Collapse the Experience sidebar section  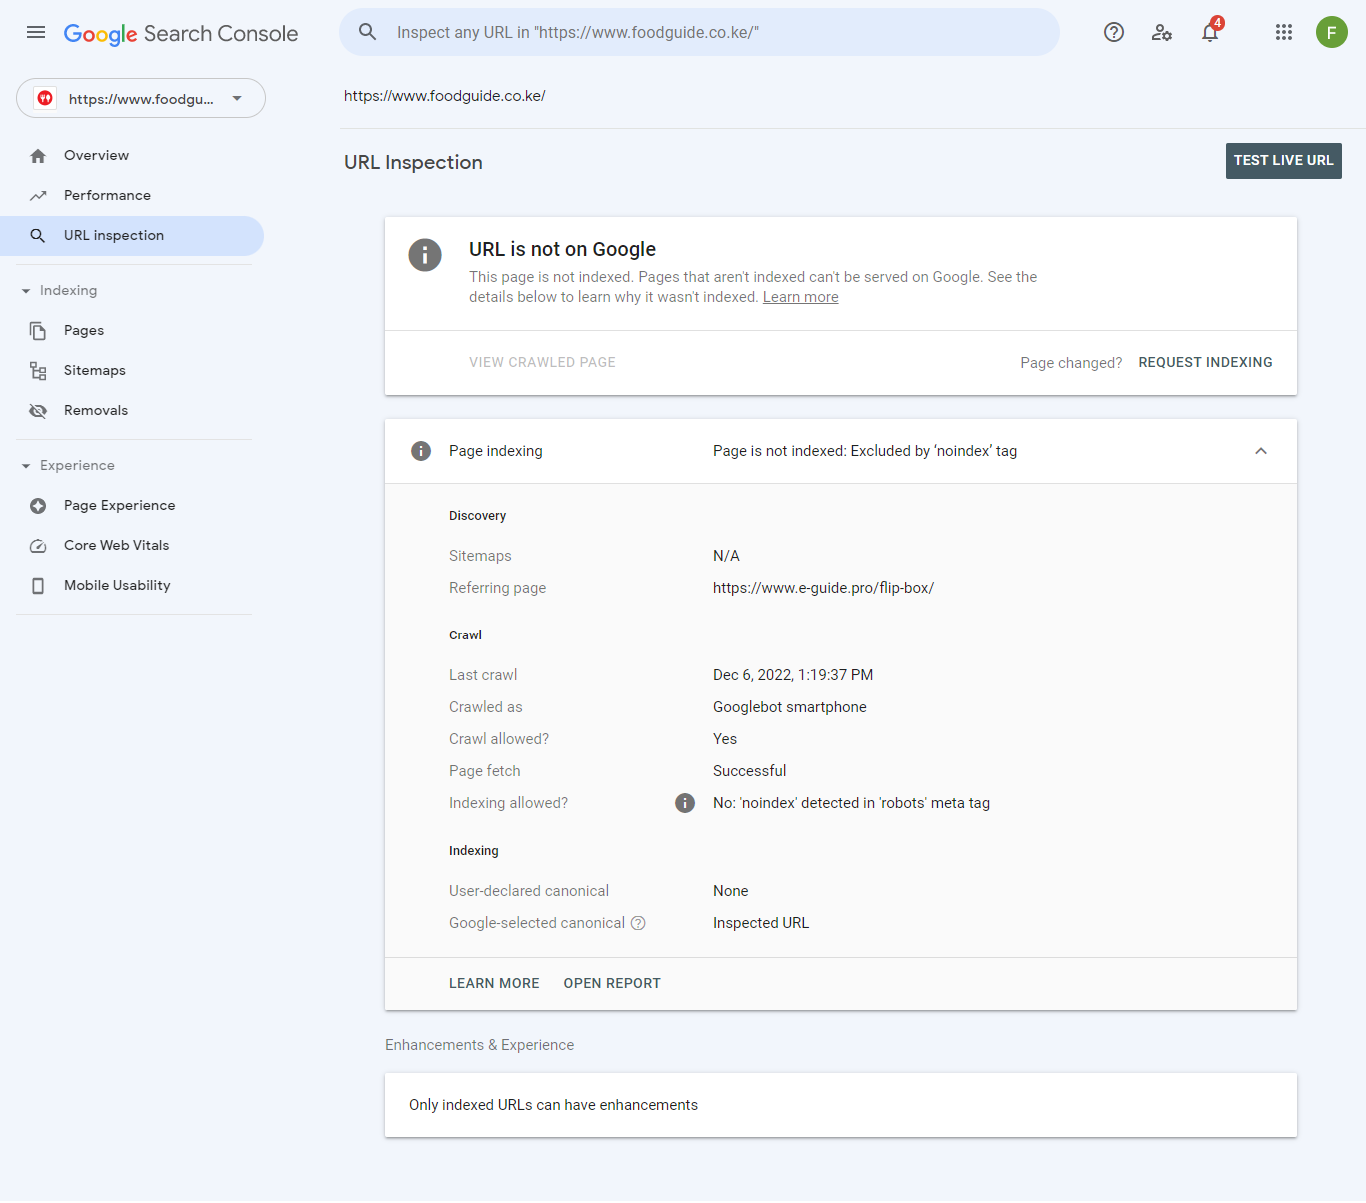pos(26,466)
